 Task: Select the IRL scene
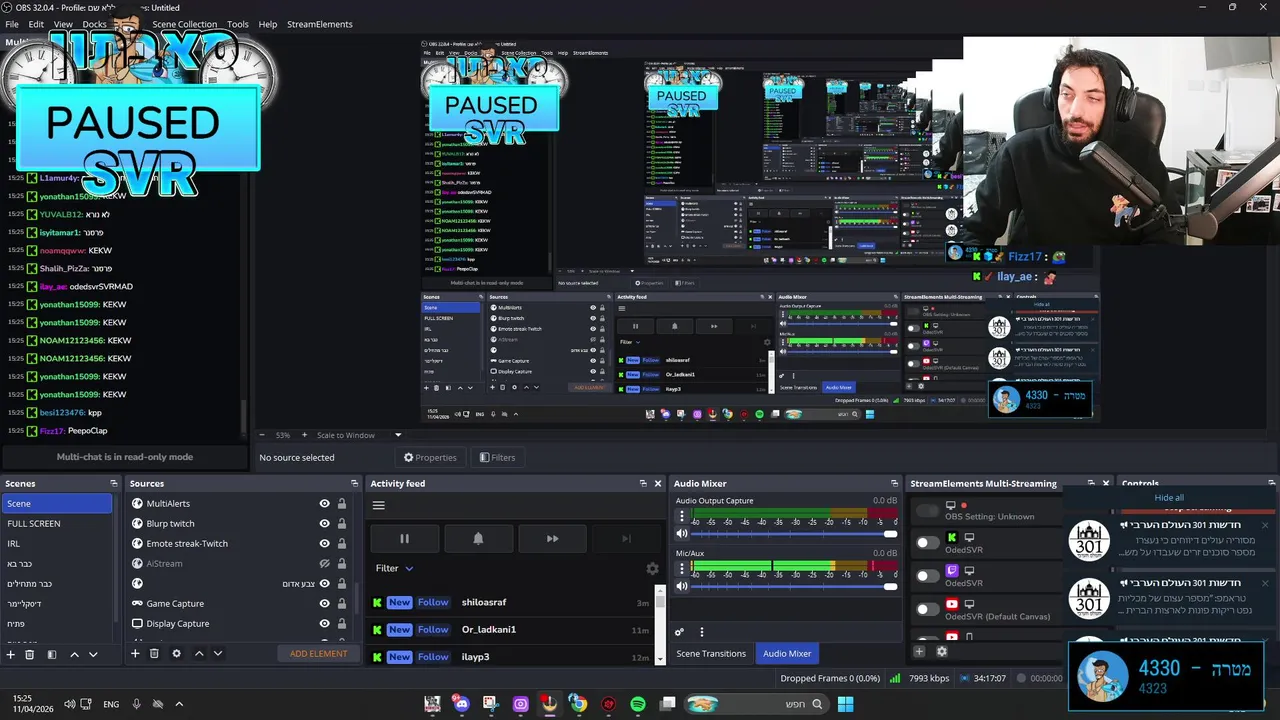57,544
